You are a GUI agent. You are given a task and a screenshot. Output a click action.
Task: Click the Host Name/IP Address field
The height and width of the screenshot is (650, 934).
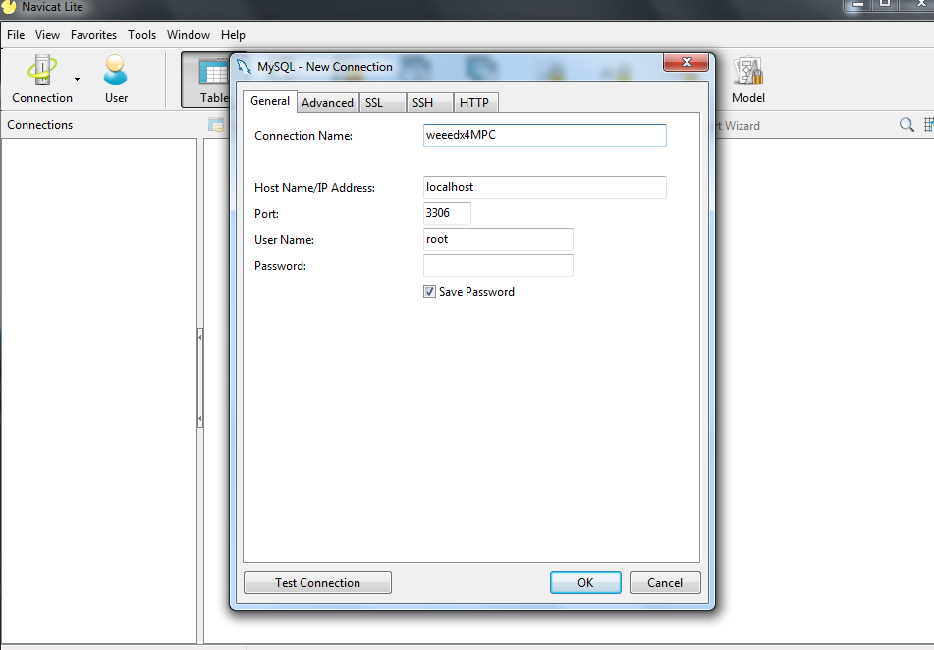coord(544,187)
